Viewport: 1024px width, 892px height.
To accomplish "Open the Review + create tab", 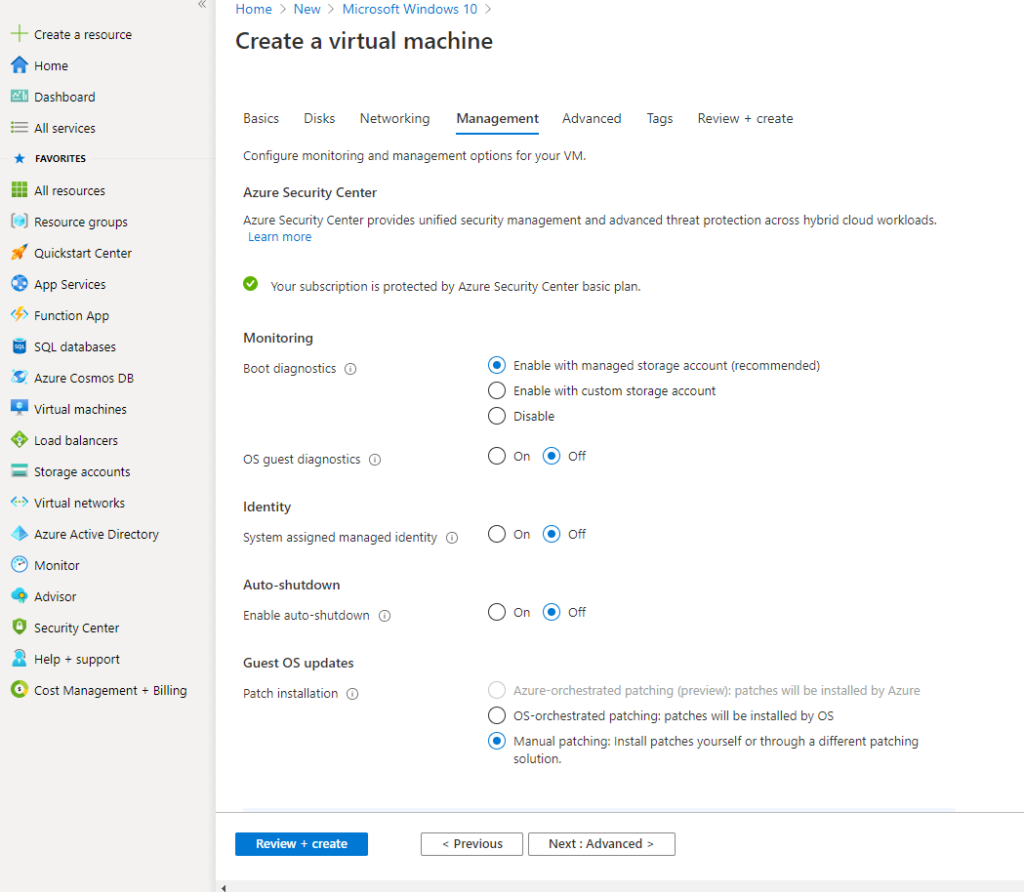I will (745, 118).
